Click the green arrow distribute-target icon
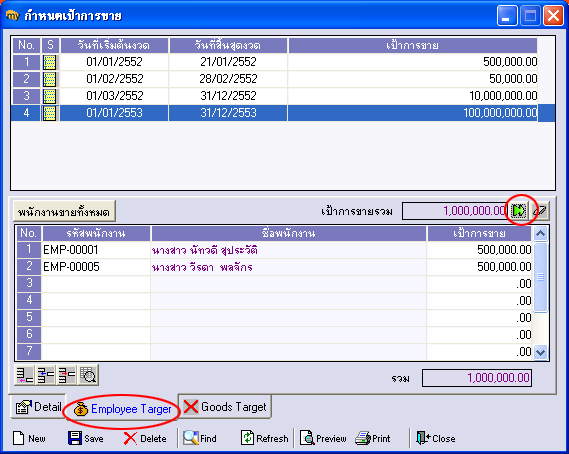Viewport: 569px width, 454px height. click(519, 210)
